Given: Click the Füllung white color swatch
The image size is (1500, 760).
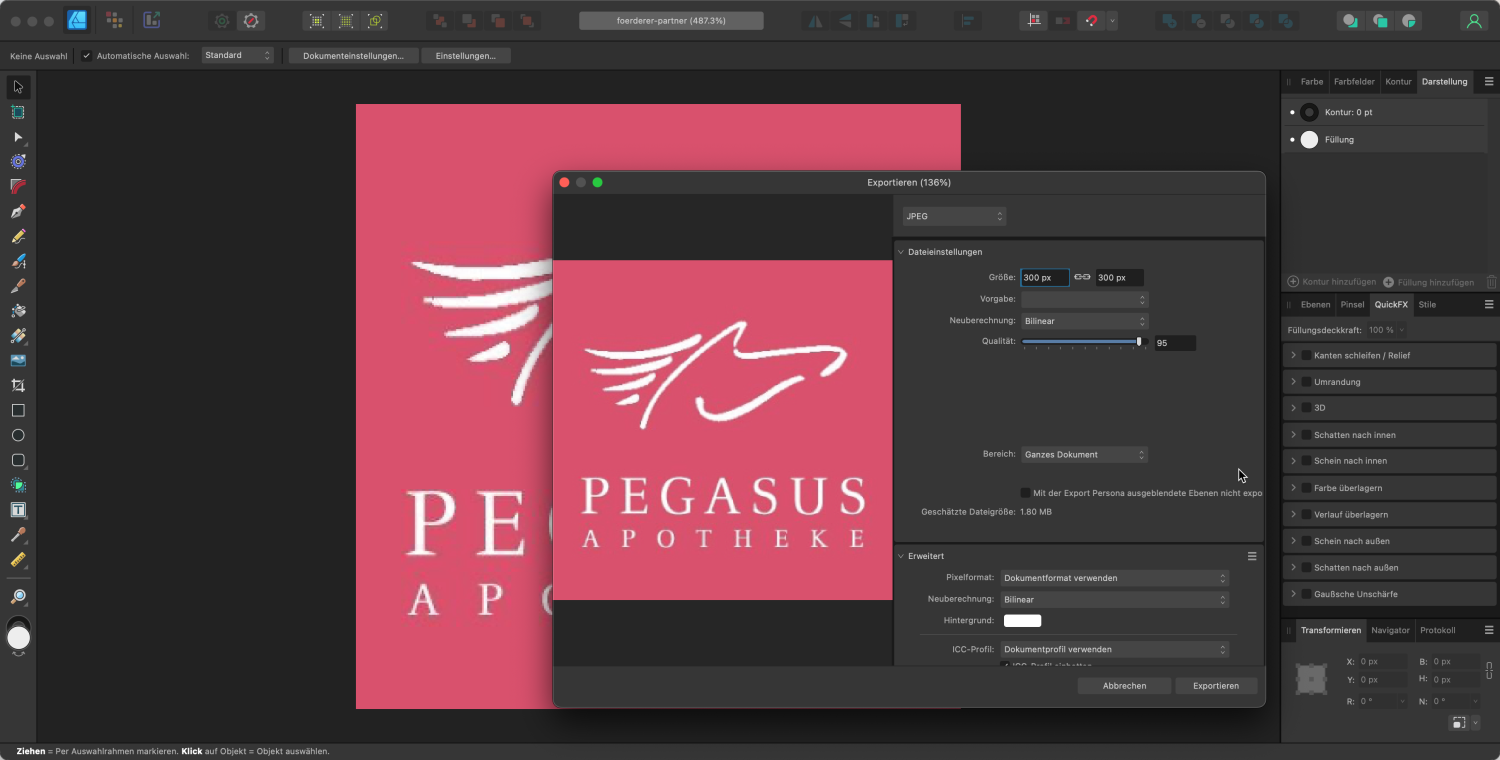Looking at the screenshot, I should pos(1309,140).
